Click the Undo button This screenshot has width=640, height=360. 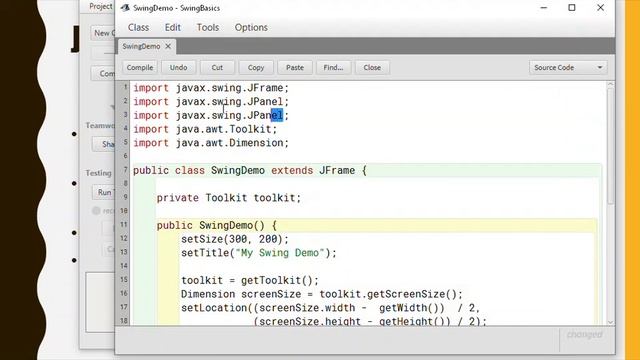coord(178,68)
